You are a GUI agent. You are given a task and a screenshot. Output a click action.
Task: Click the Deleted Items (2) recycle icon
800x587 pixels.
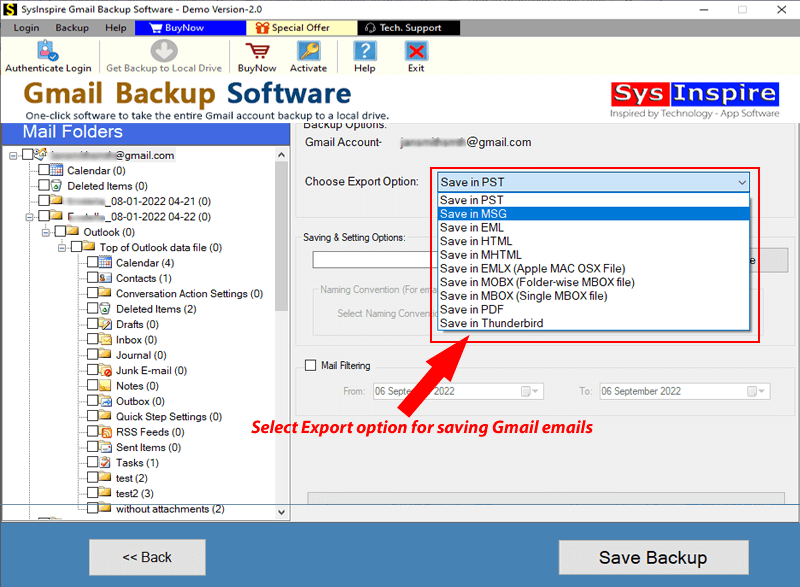(x=105, y=309)
